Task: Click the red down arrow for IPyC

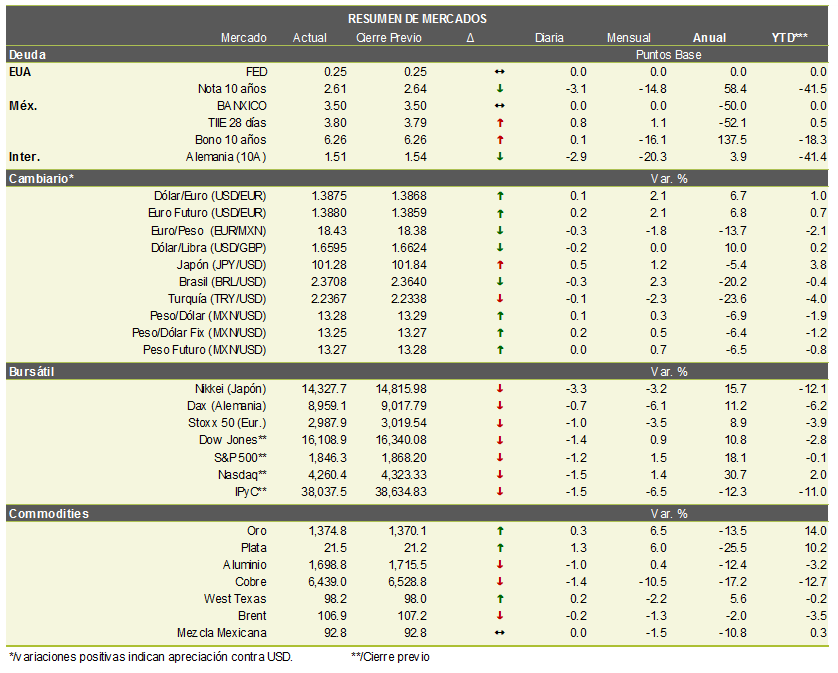Action: coord(500,491)
